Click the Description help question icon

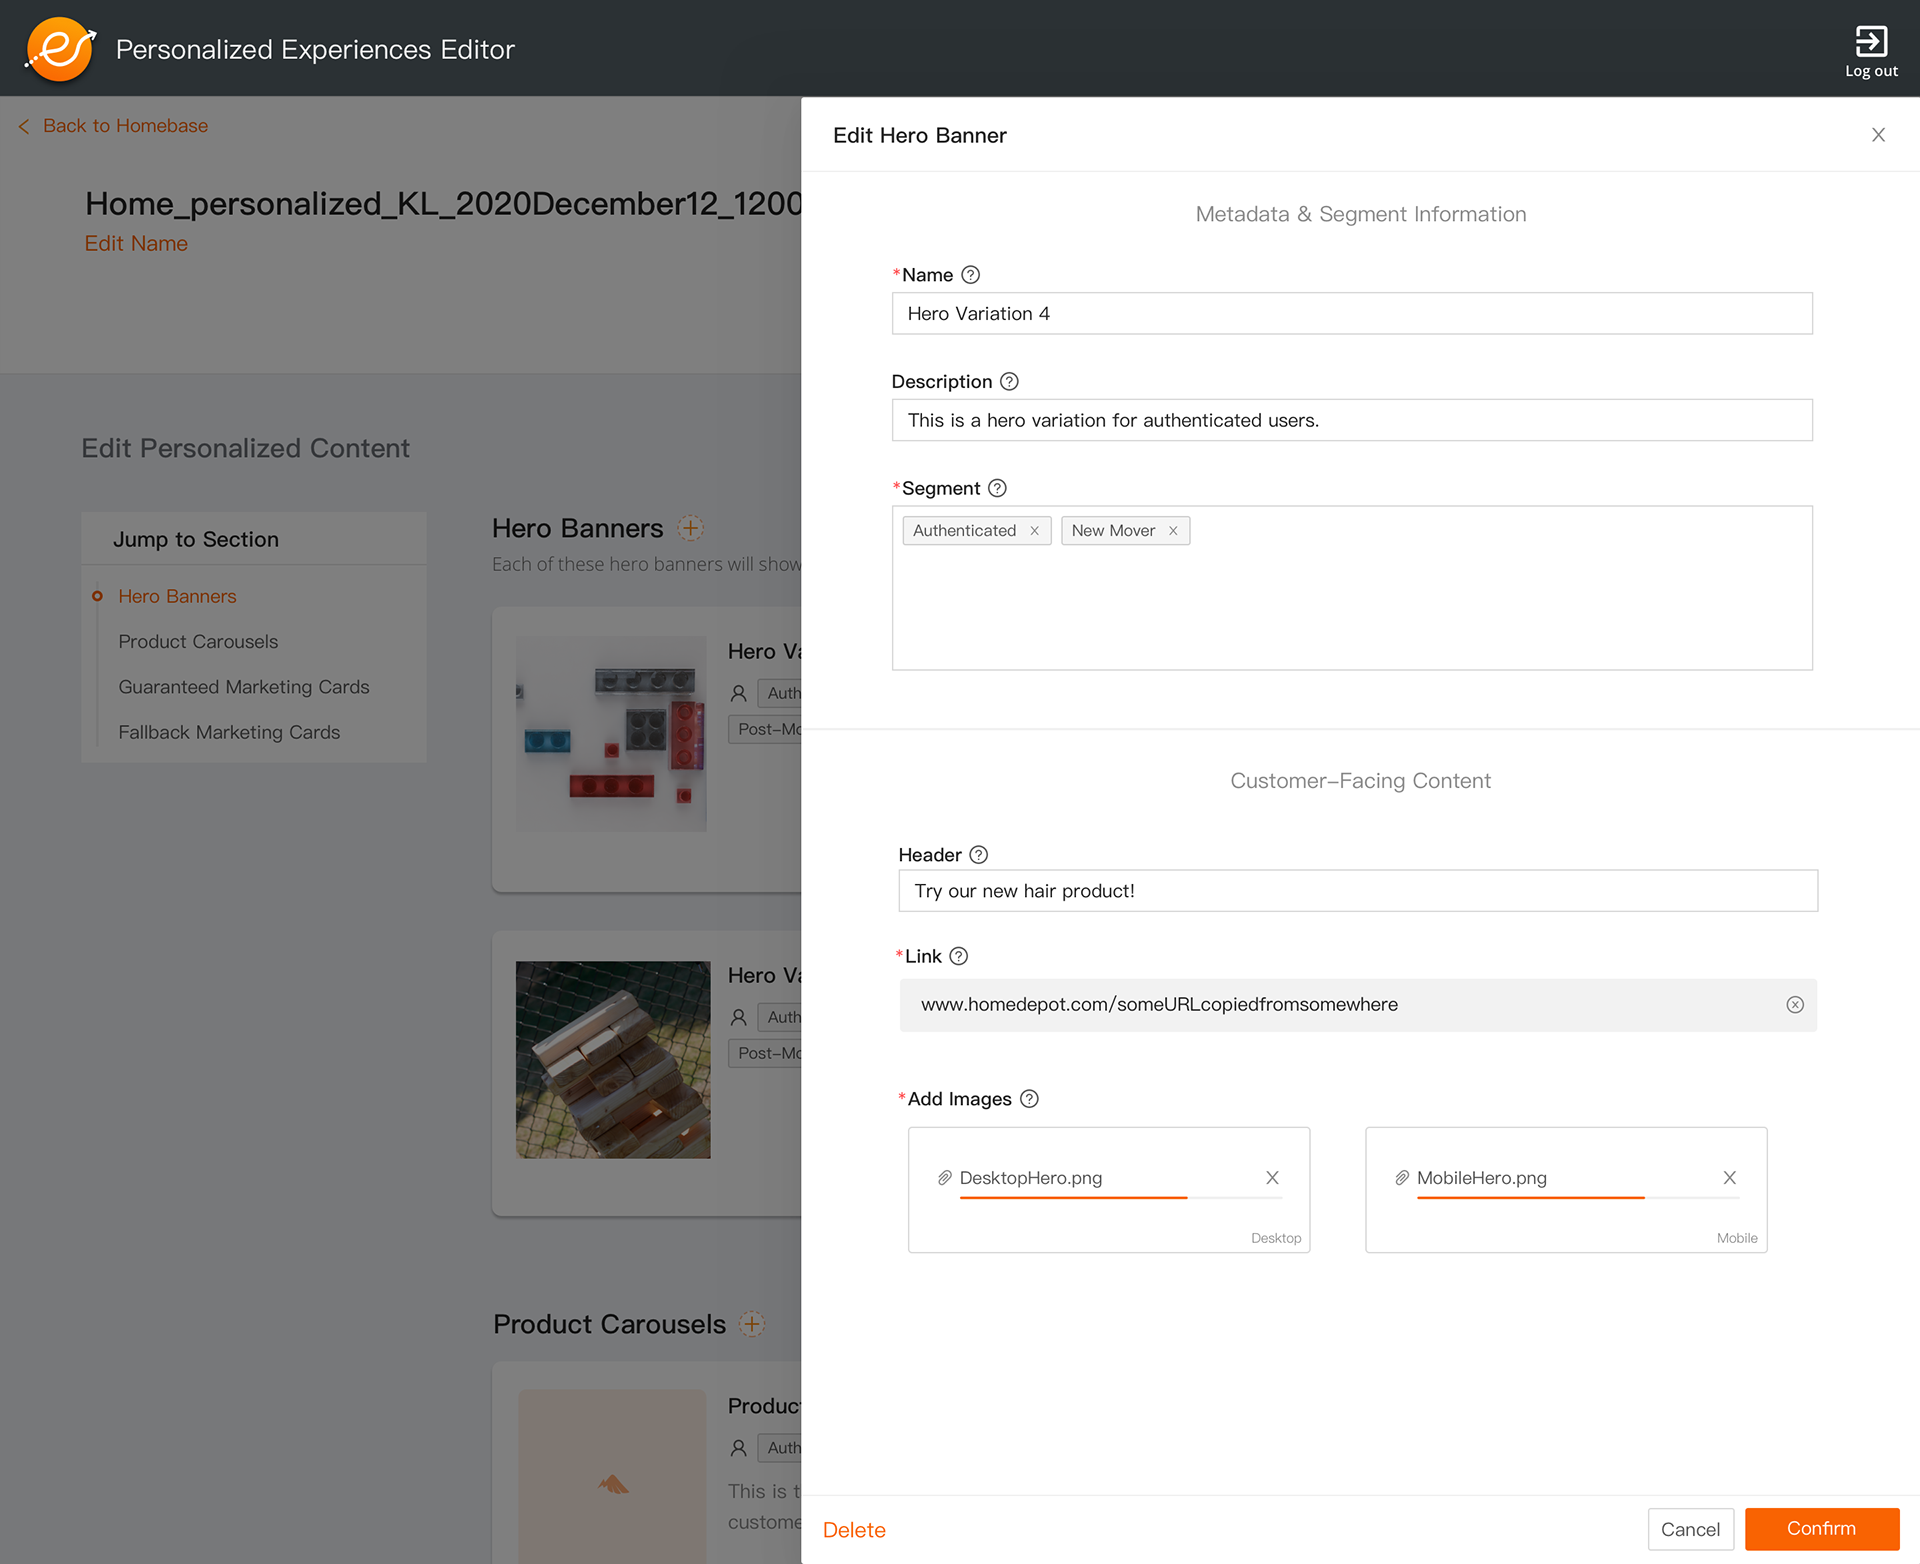(x=1009, y=382)
